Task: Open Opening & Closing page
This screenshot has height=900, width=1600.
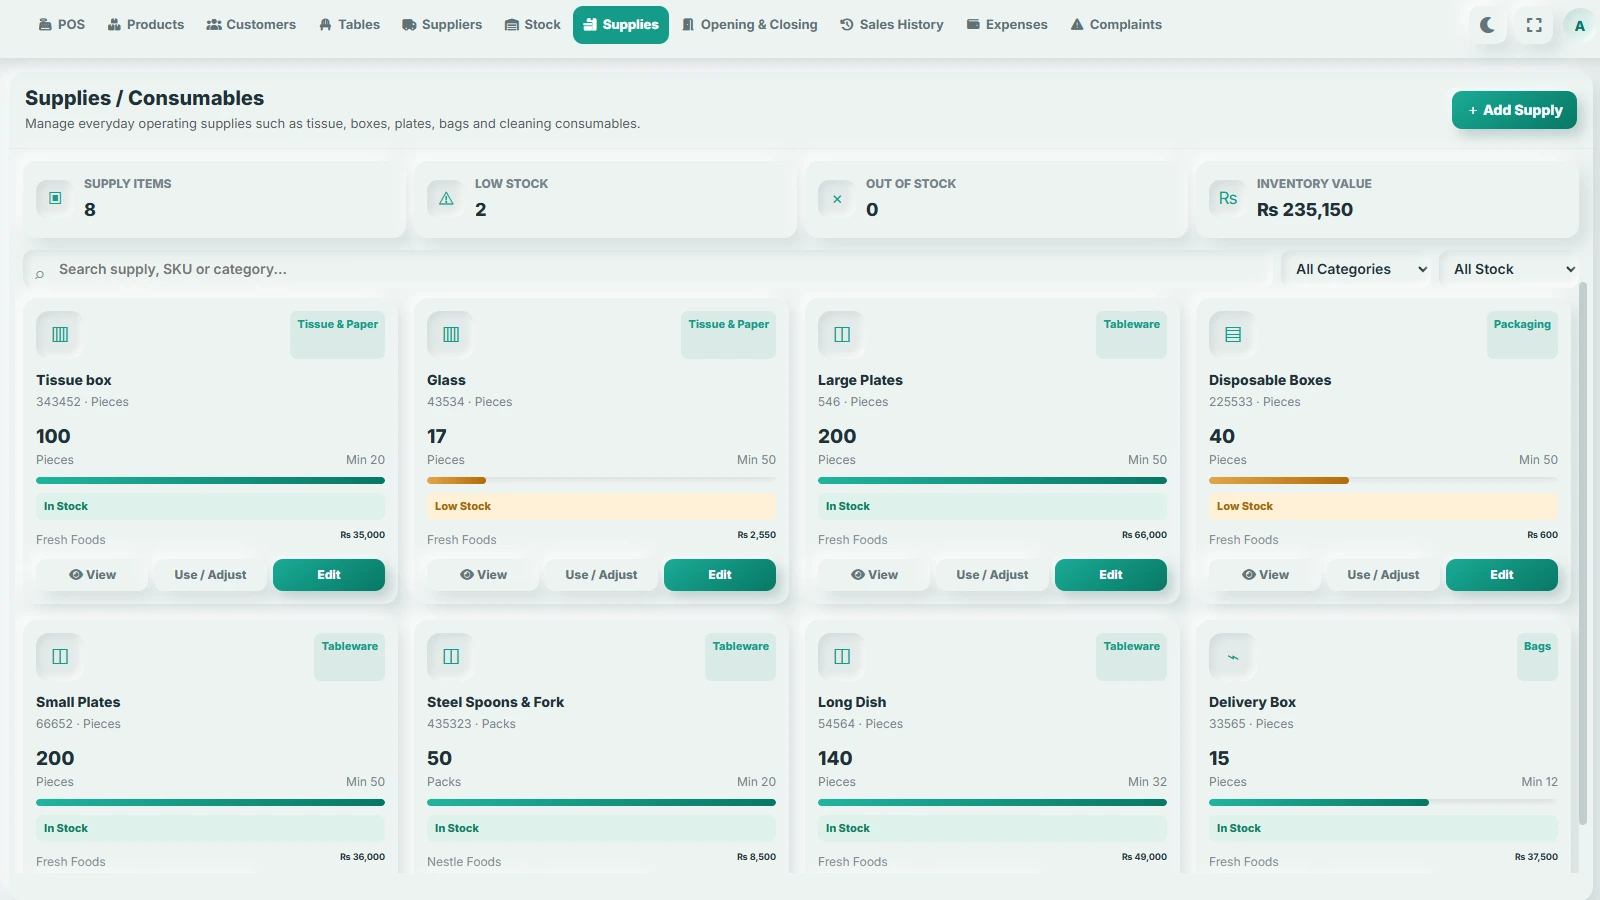Action: pos(750,24)
